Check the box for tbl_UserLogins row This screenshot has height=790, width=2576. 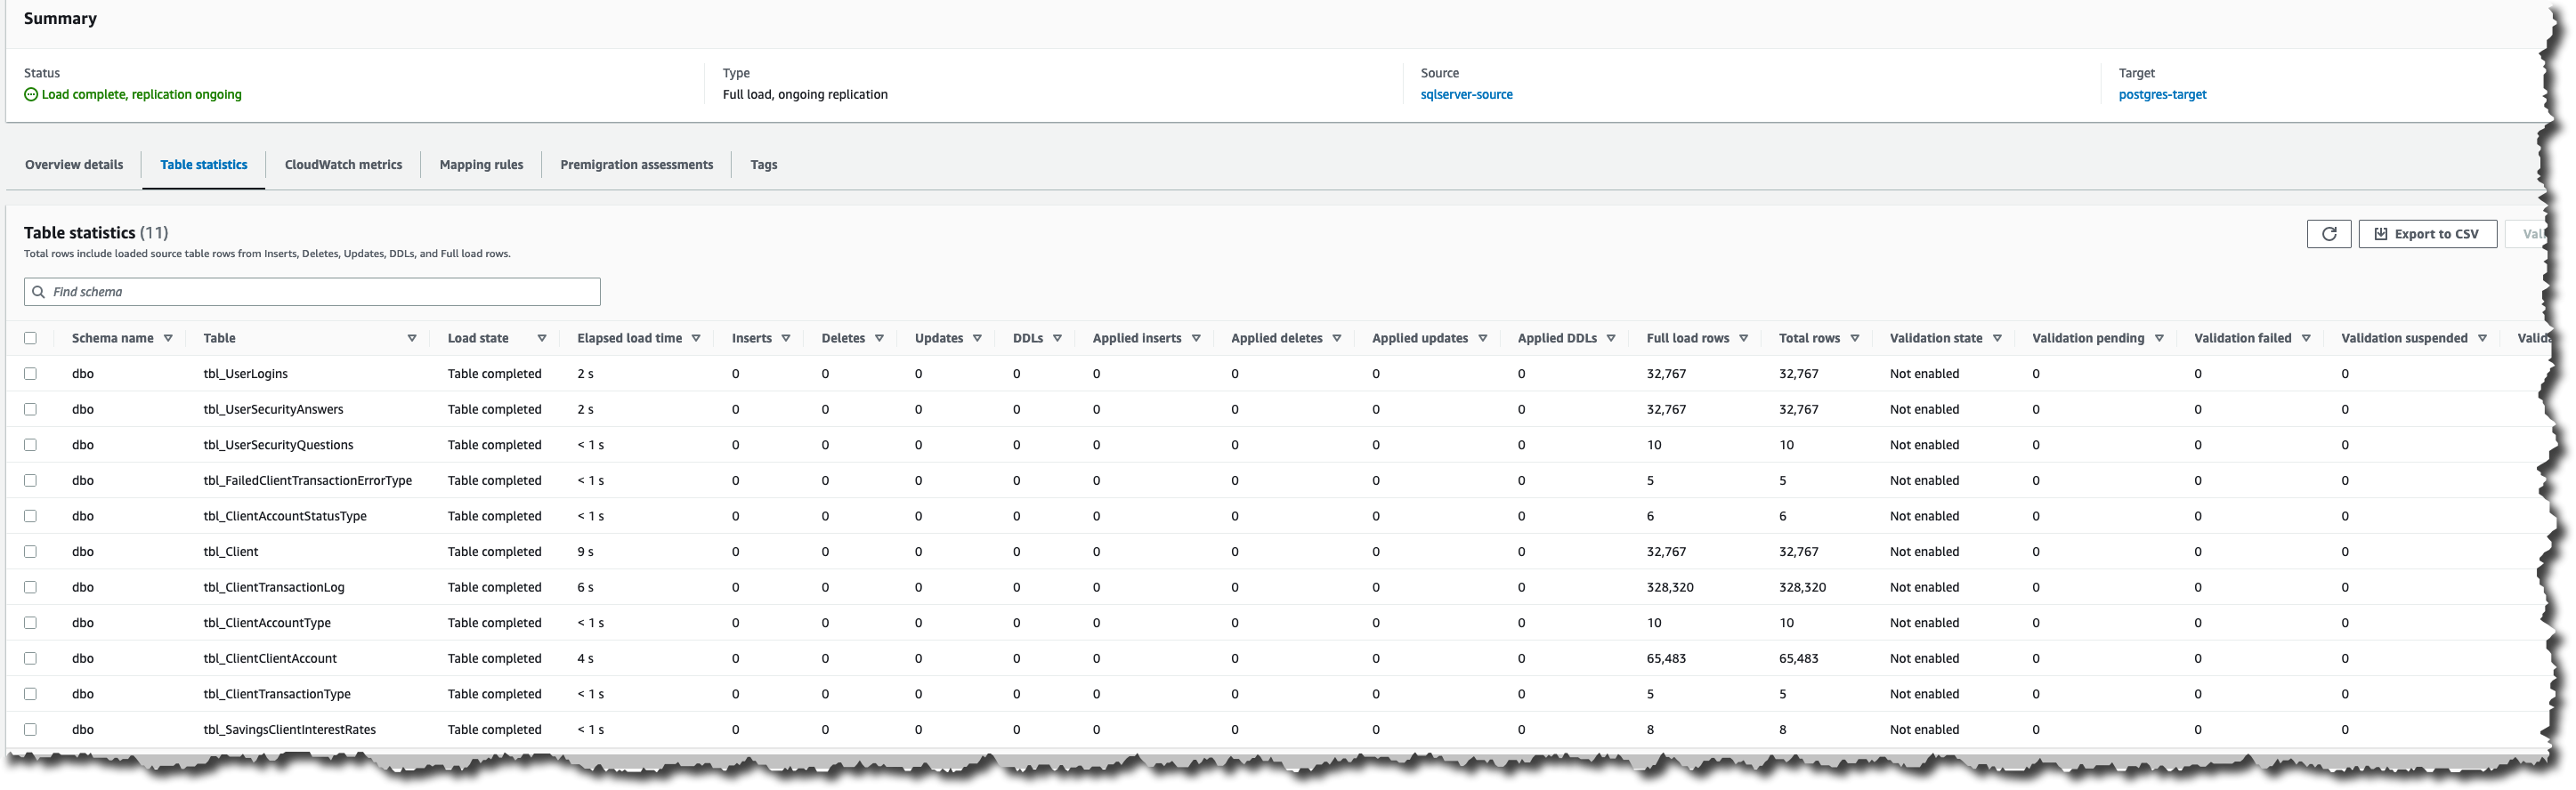pos(30,374)
